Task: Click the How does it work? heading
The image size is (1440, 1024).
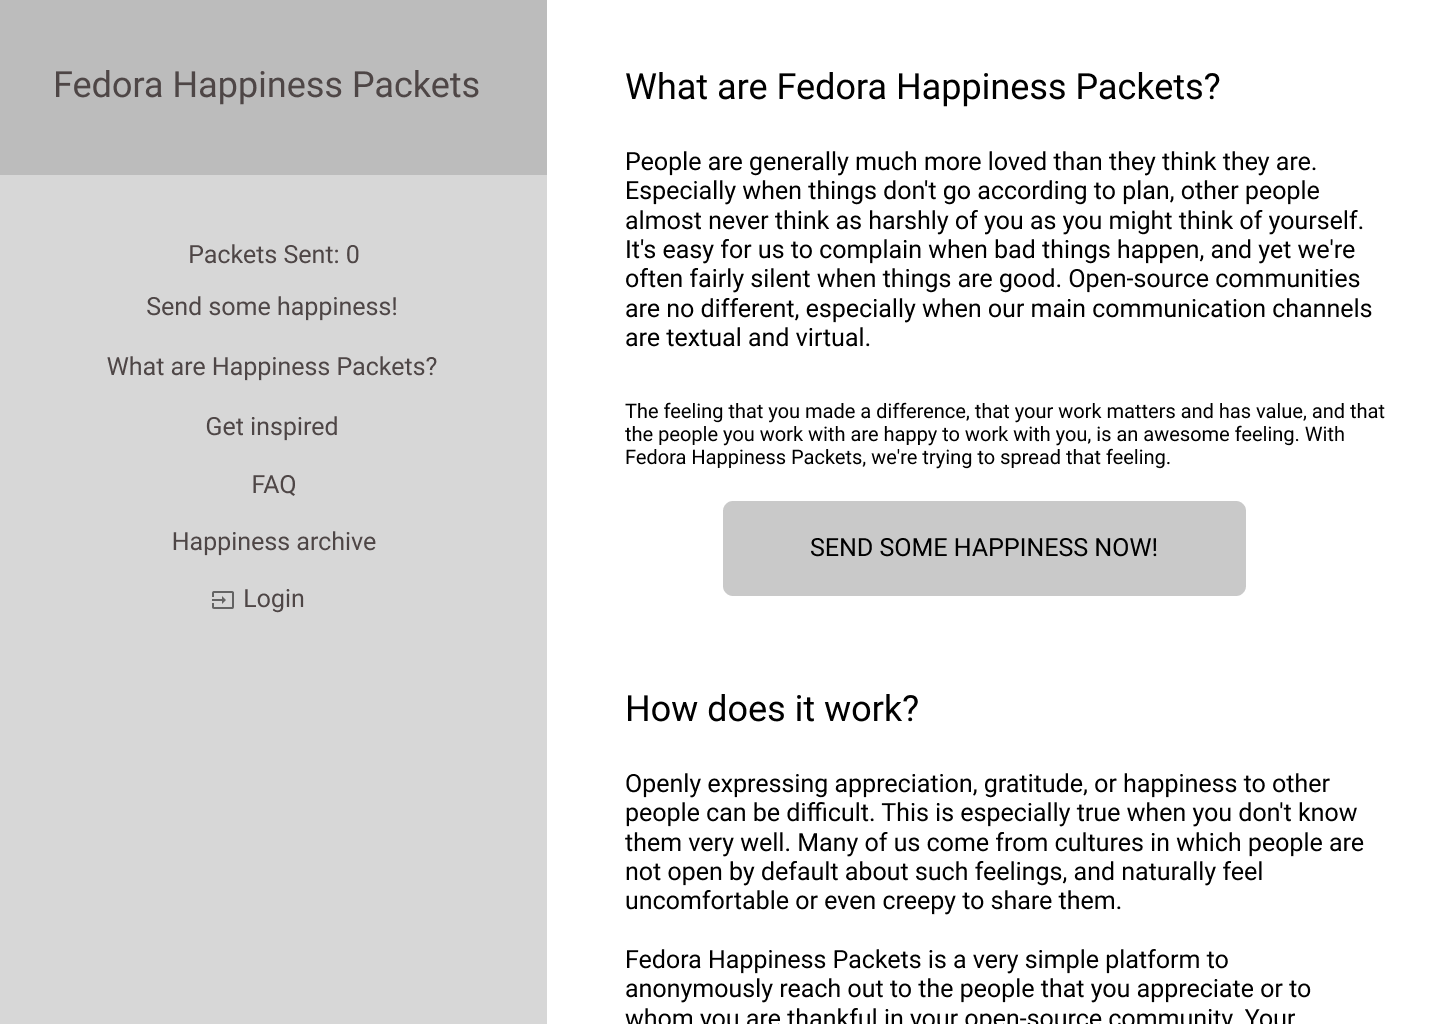Action: [x=771, y=709]
